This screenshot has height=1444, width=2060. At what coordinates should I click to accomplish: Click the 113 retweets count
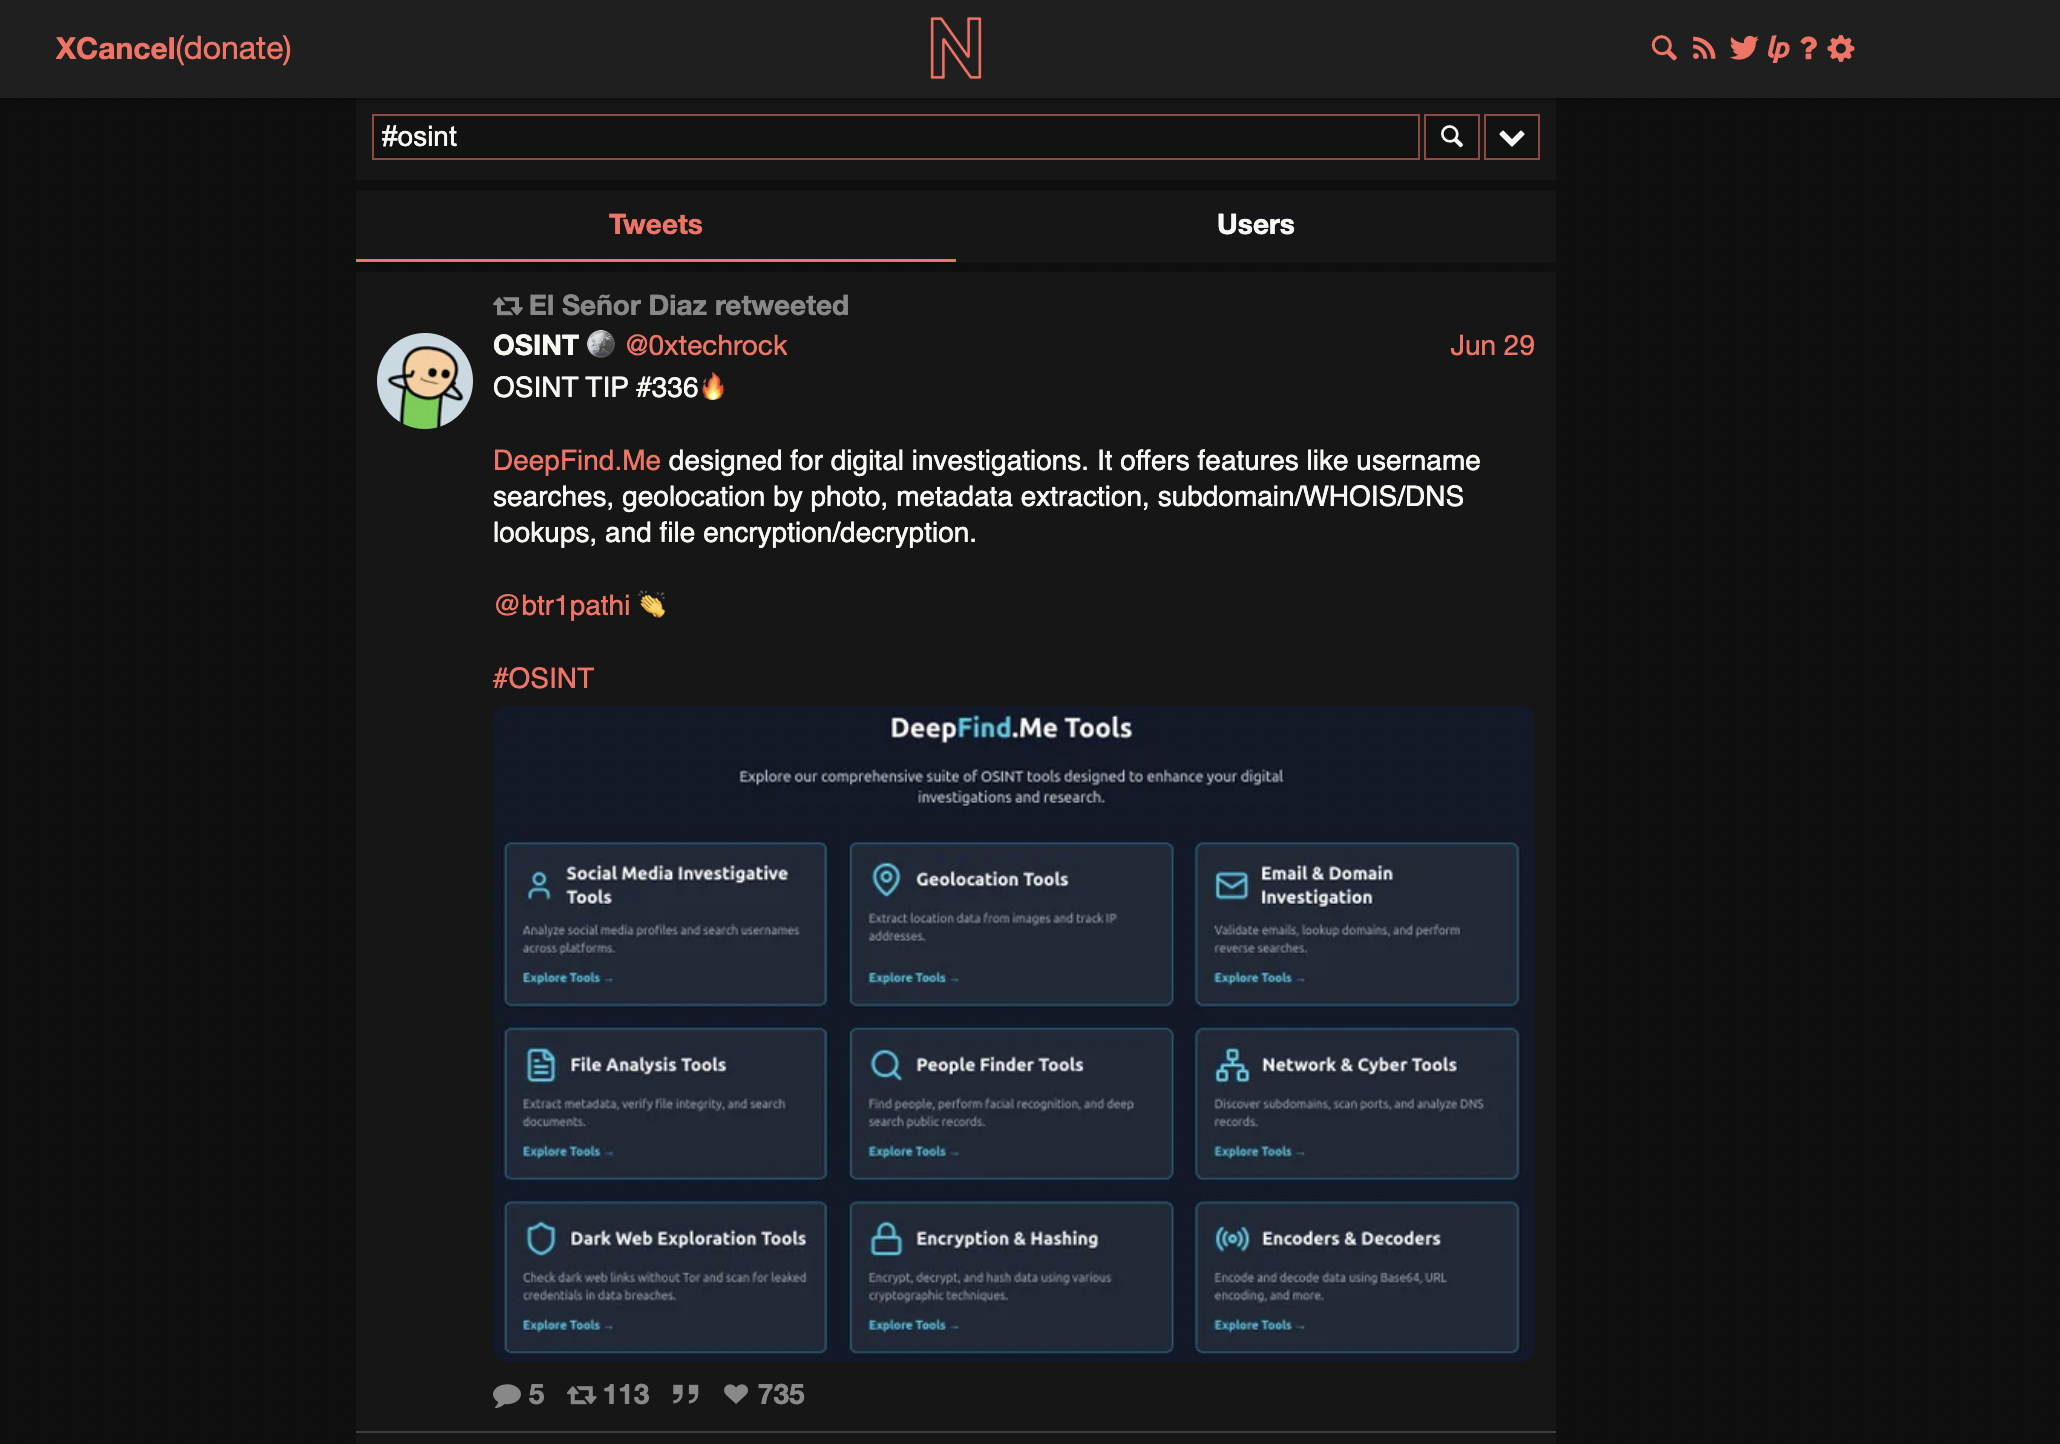pyautogui.click(x=626, y=1395)
